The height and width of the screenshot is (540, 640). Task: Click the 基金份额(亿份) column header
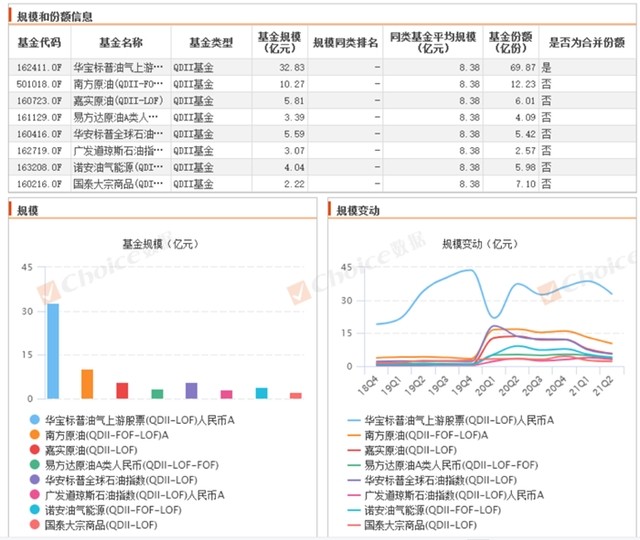click(511, 42)
